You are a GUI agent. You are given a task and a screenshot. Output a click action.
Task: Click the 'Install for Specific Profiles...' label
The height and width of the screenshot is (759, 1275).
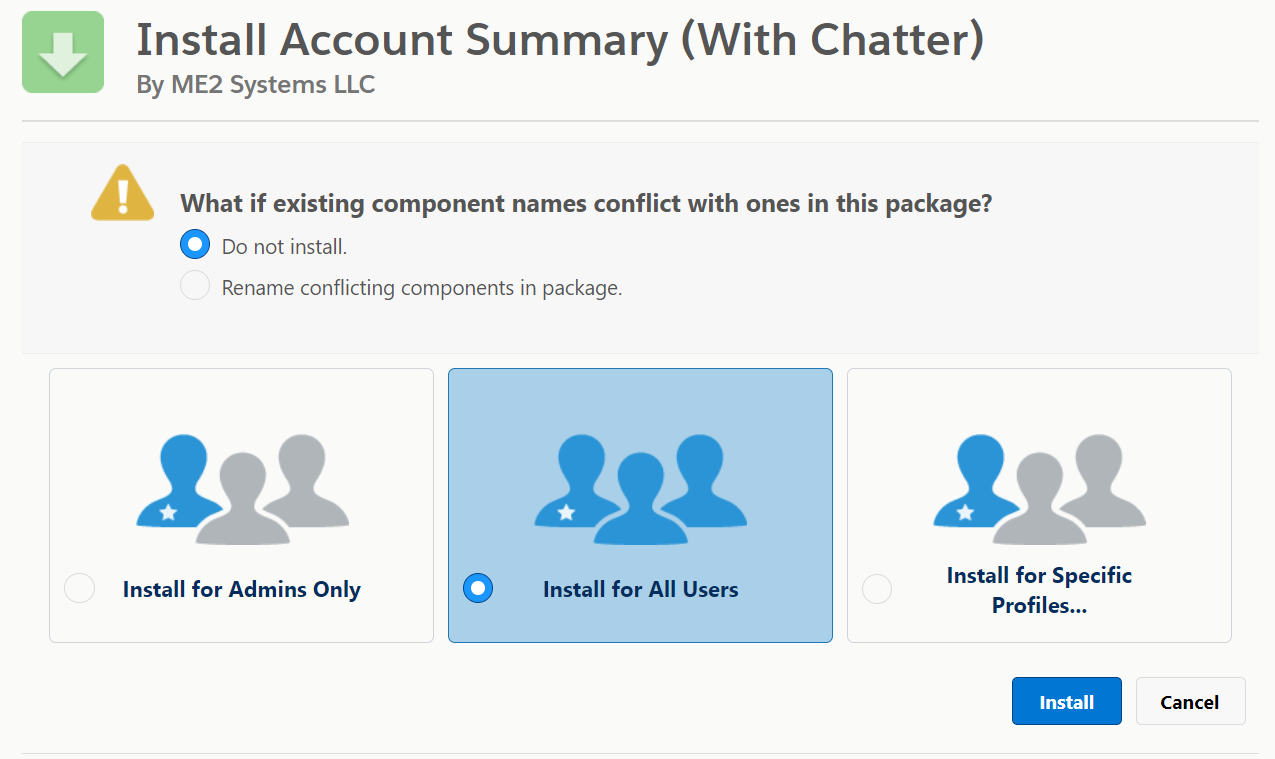[x=1039, y=590]
